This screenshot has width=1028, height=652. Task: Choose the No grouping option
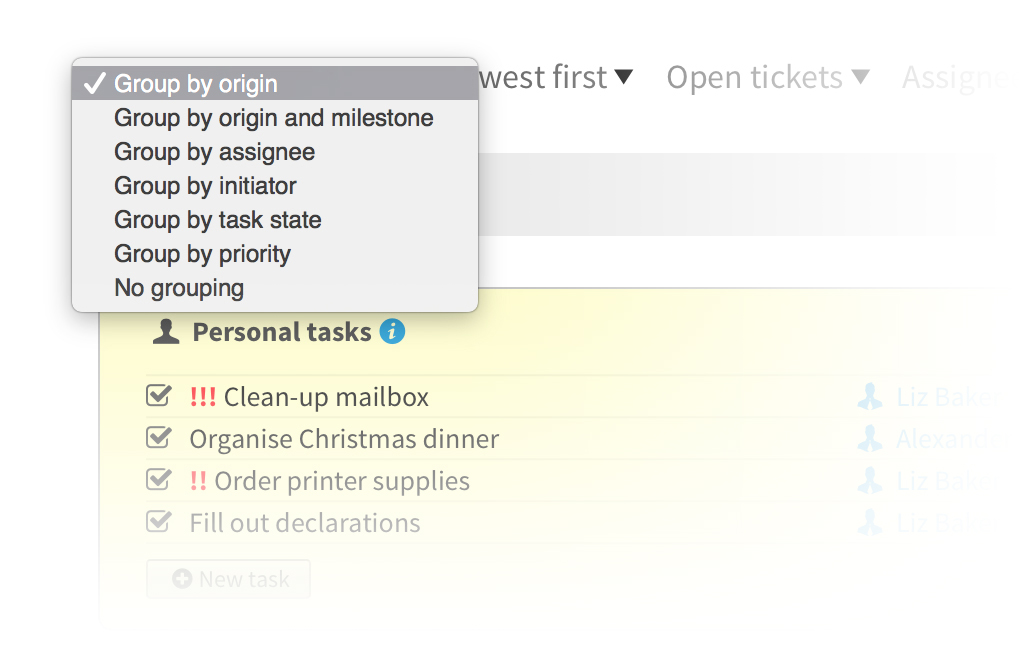click(179, 288)
